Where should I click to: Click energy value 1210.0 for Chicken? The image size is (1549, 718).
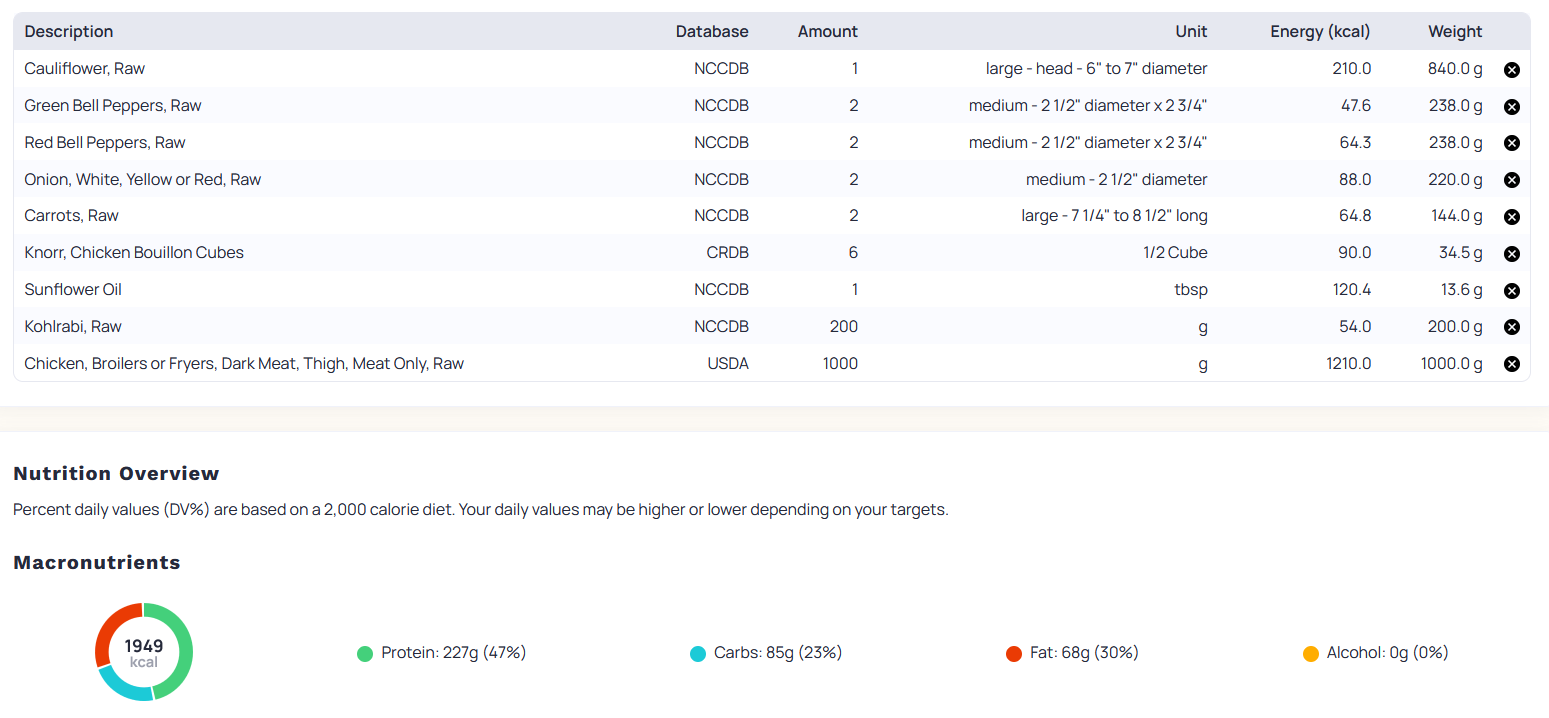click(1349, 364)
